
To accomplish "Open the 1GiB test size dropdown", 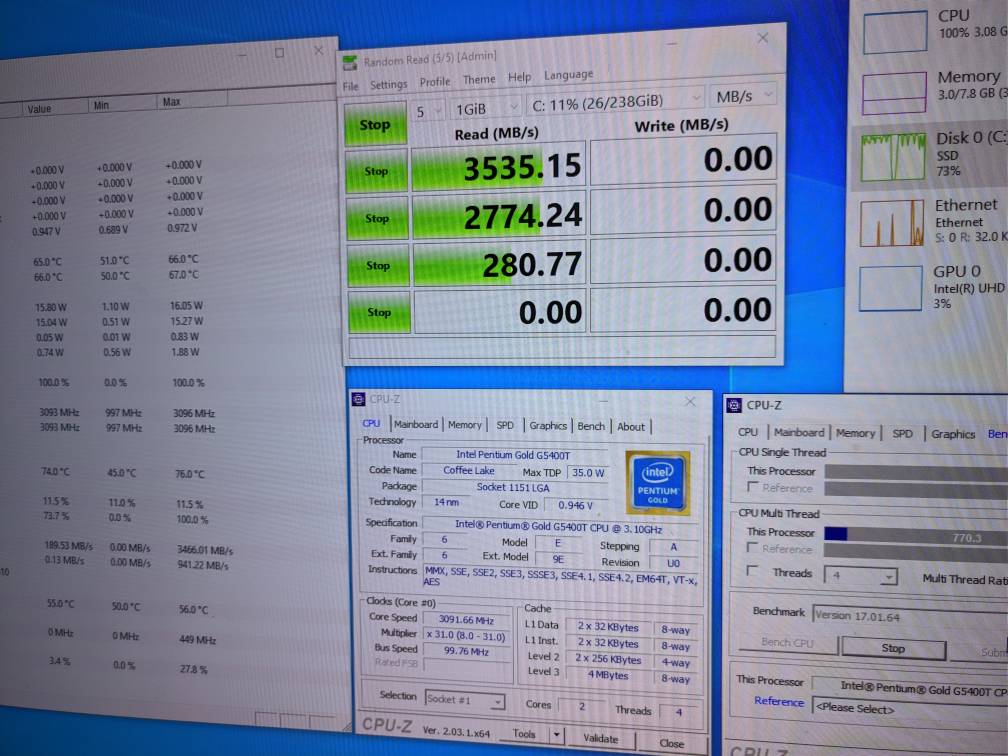I will (486, 109).
